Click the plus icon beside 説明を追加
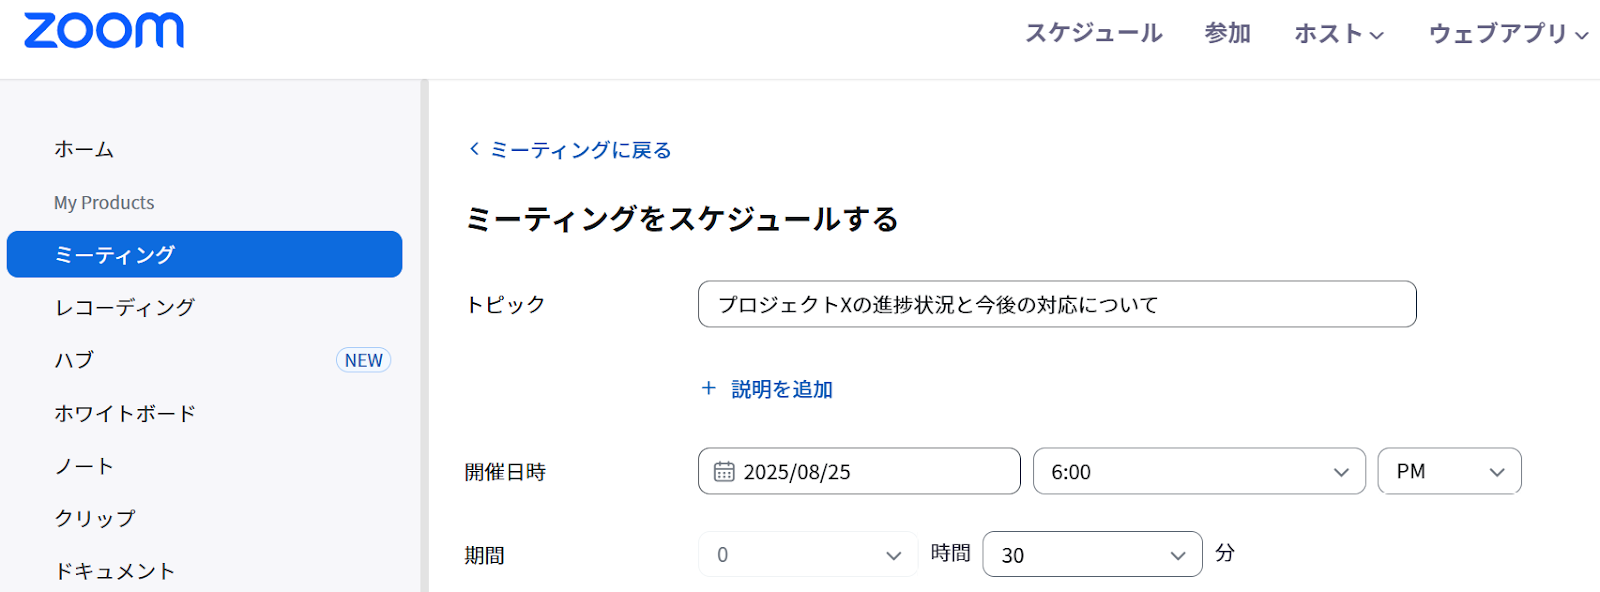Image resolution: width=1600 pixels, height=592 pixels. (x=709, y=388)
